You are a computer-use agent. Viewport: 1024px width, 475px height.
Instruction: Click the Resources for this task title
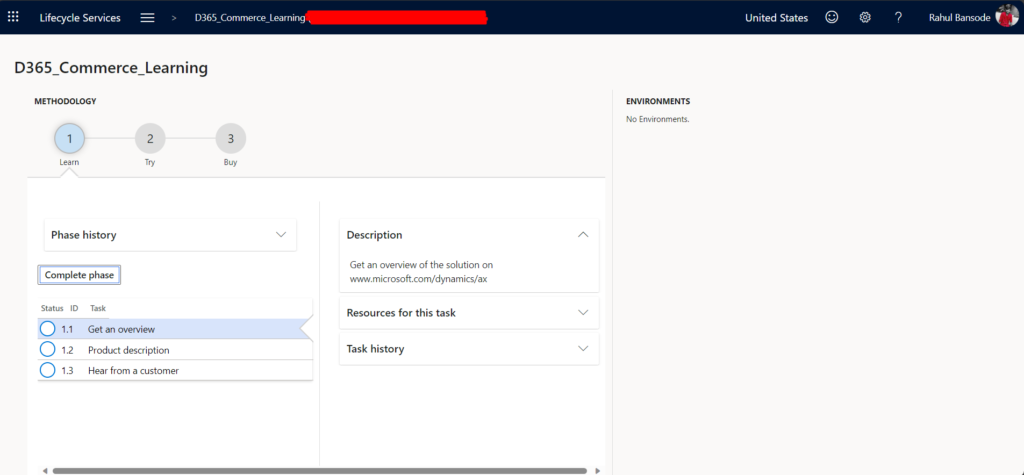(401, 312)
